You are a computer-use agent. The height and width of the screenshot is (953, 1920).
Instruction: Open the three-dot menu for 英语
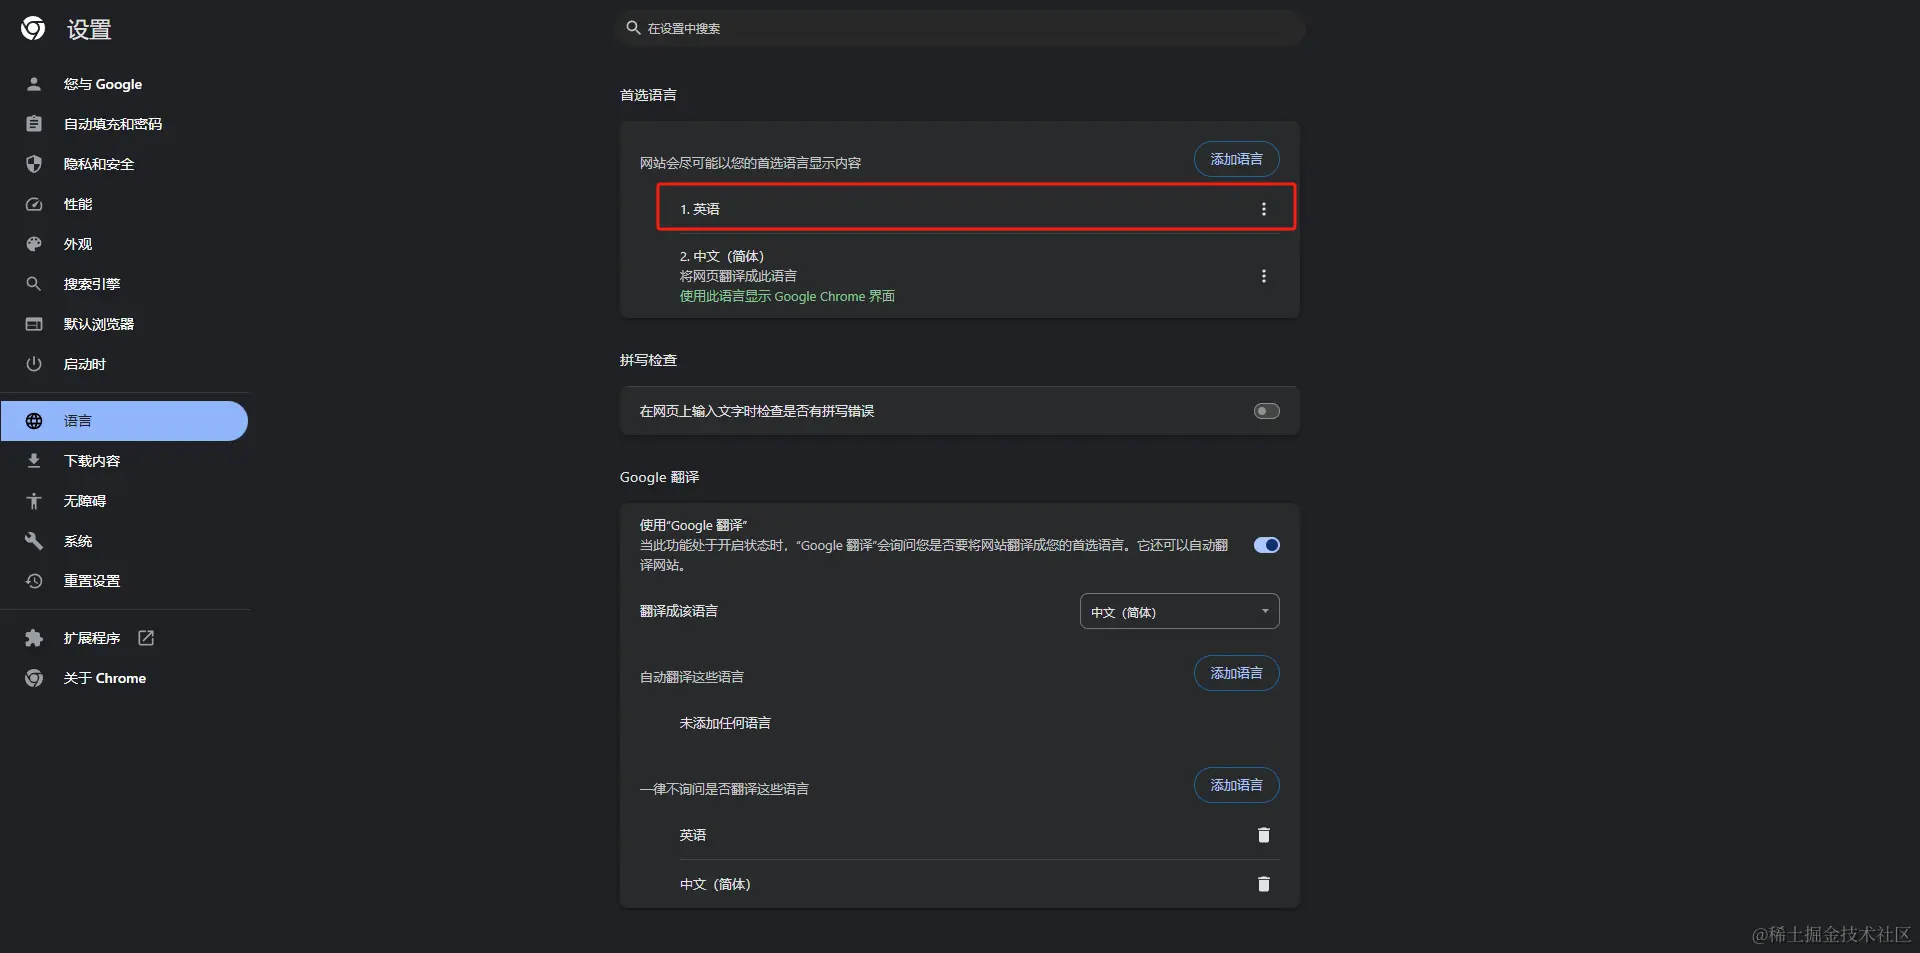point(1264,209)
